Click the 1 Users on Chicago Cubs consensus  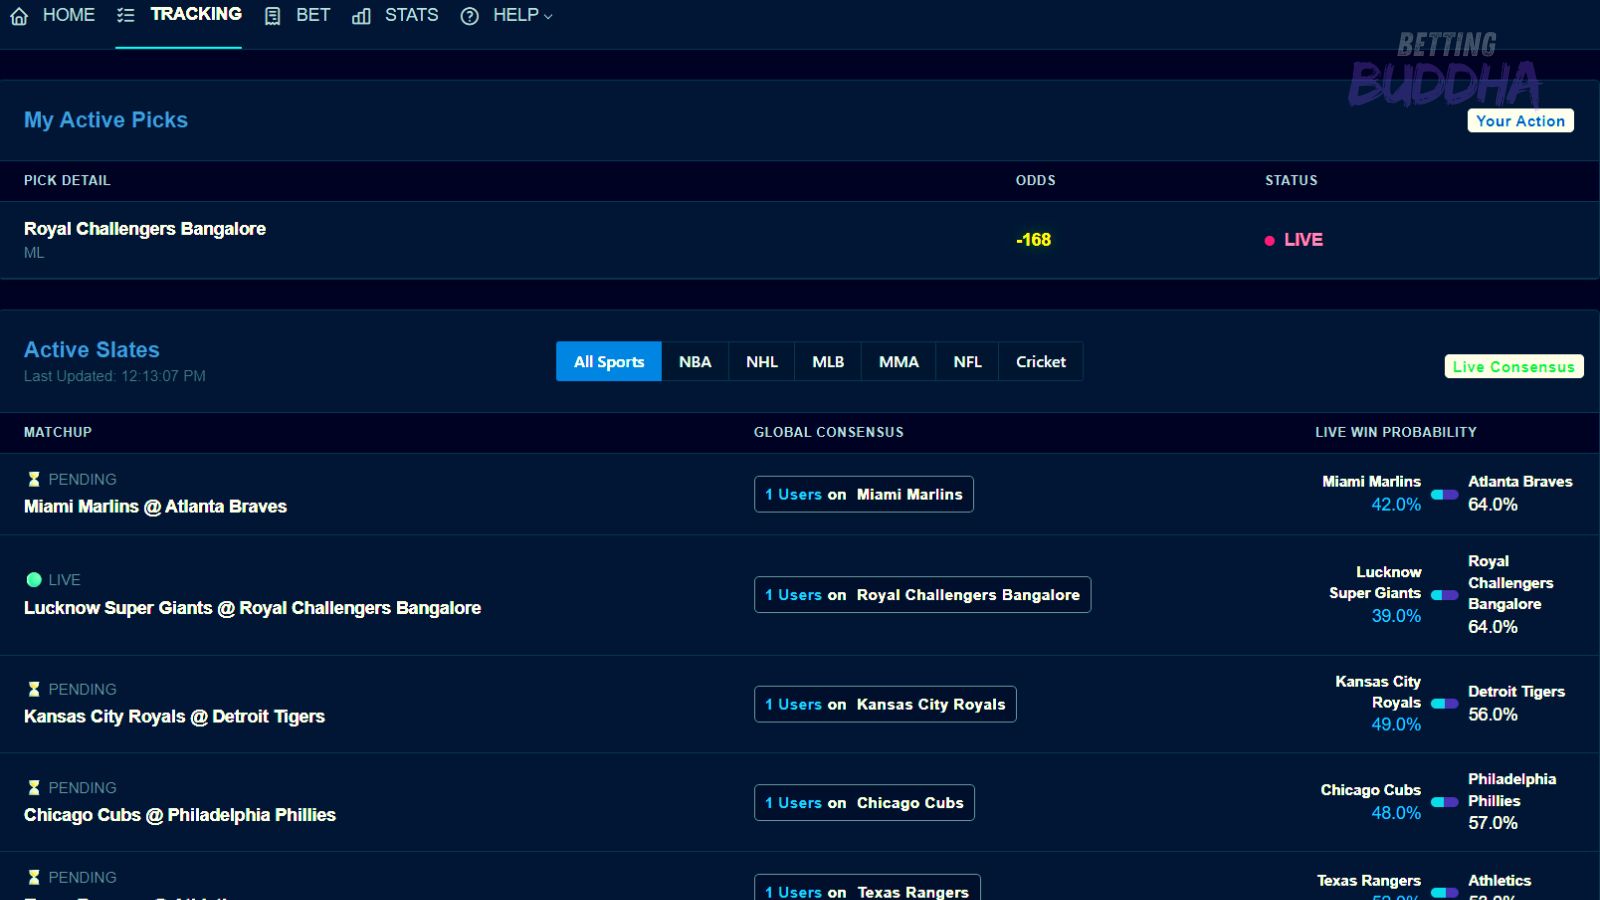(864, 803)
